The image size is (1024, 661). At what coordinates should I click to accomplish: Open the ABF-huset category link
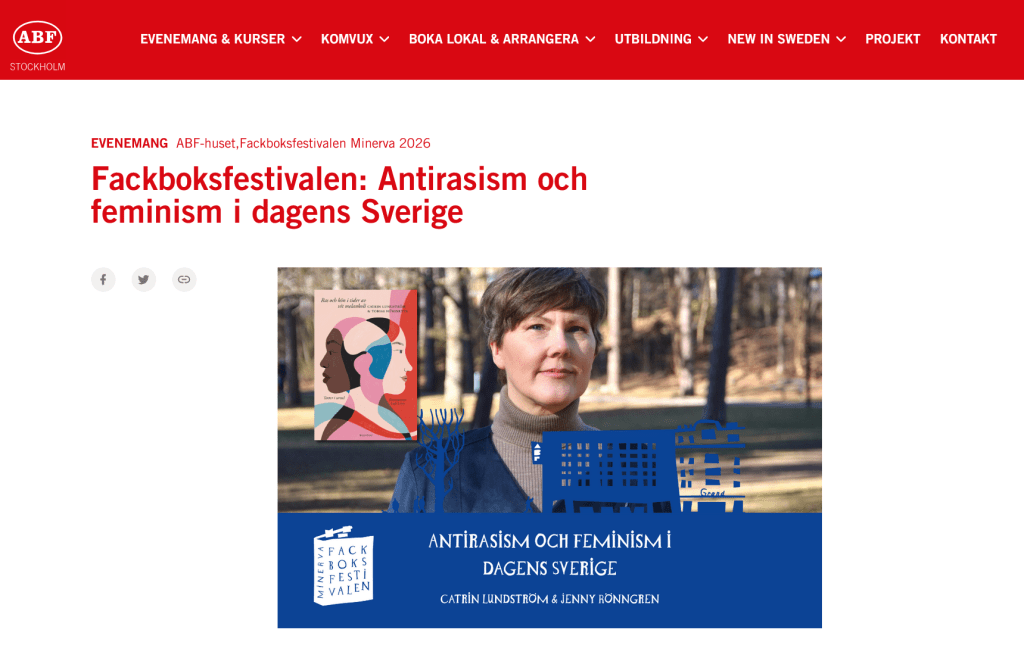pyautogui.click(x=205, y=143)
